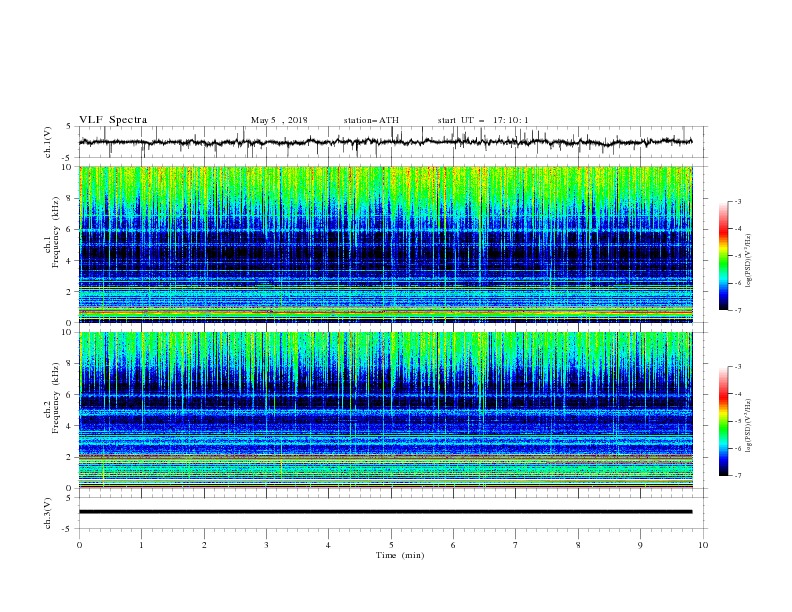Click the "10" frequency tick of ch.2 spectrogram
This screenshot has width=792, height=612.
point(67,332)
